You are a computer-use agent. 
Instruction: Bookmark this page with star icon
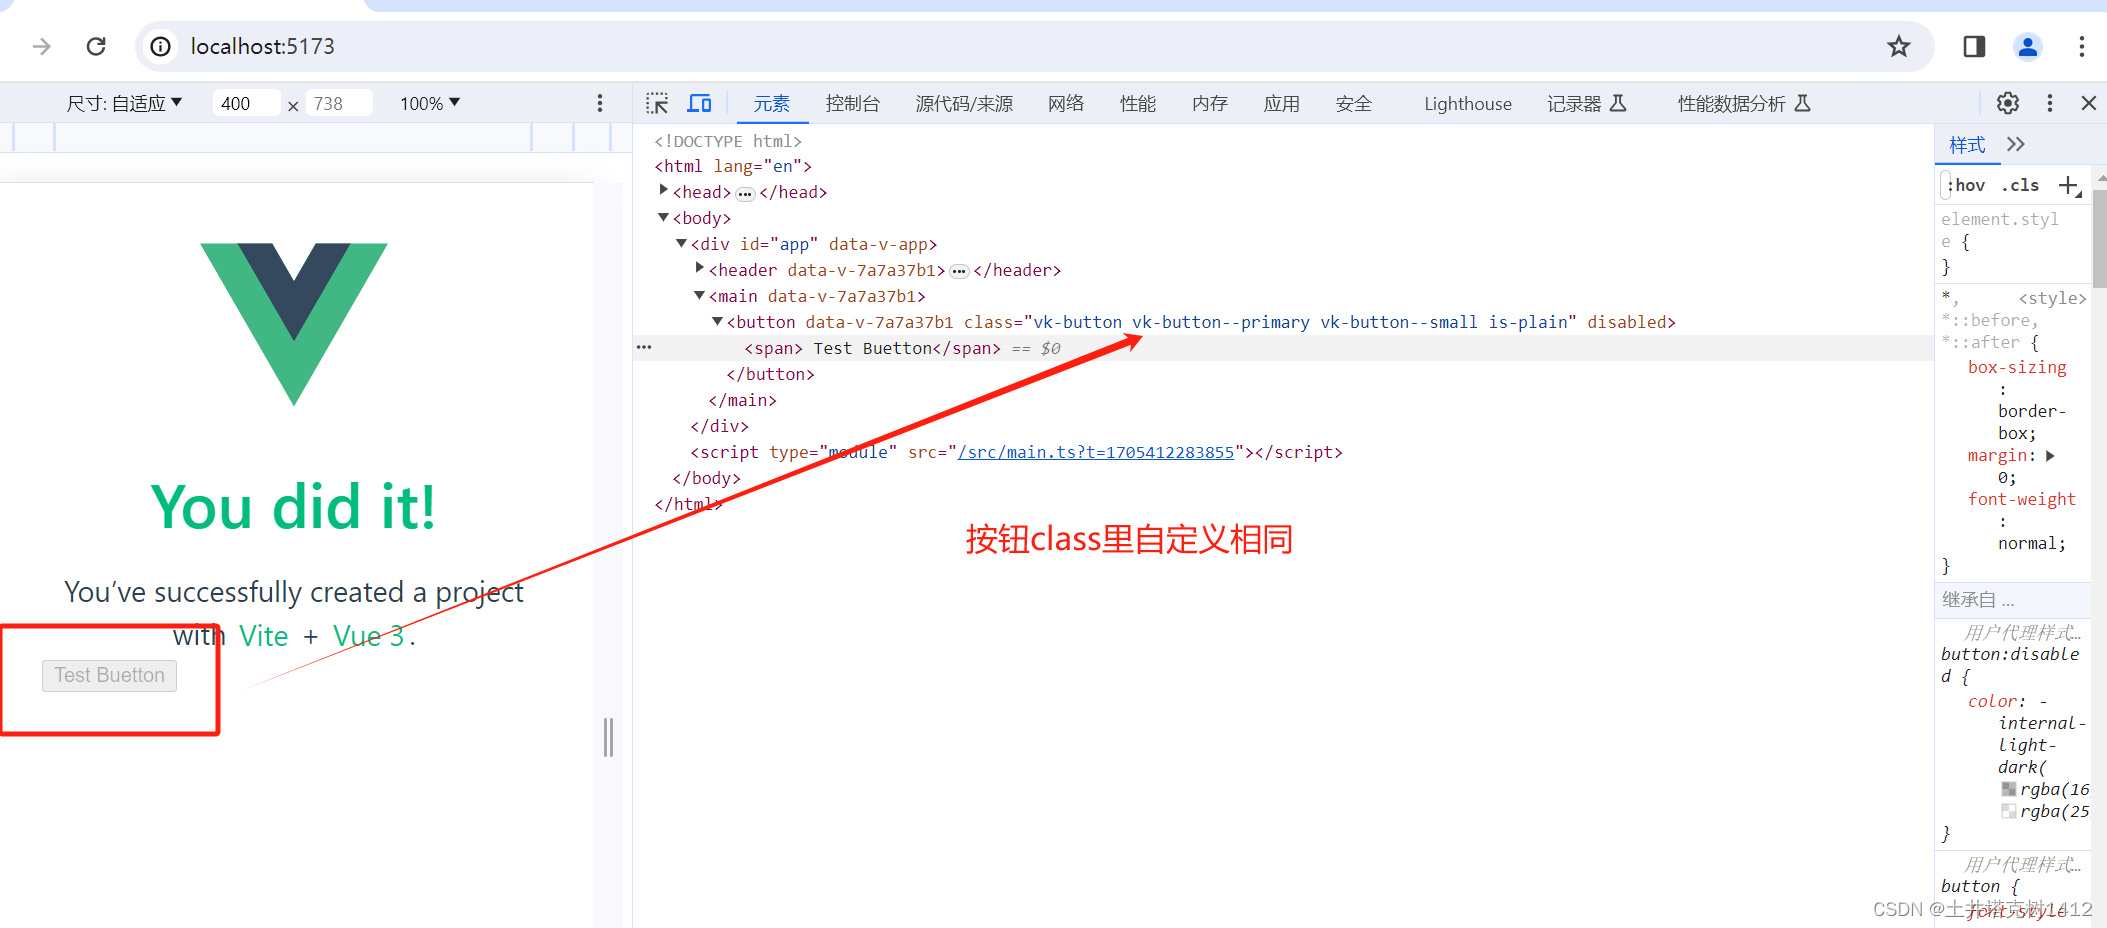(1898, 46)
